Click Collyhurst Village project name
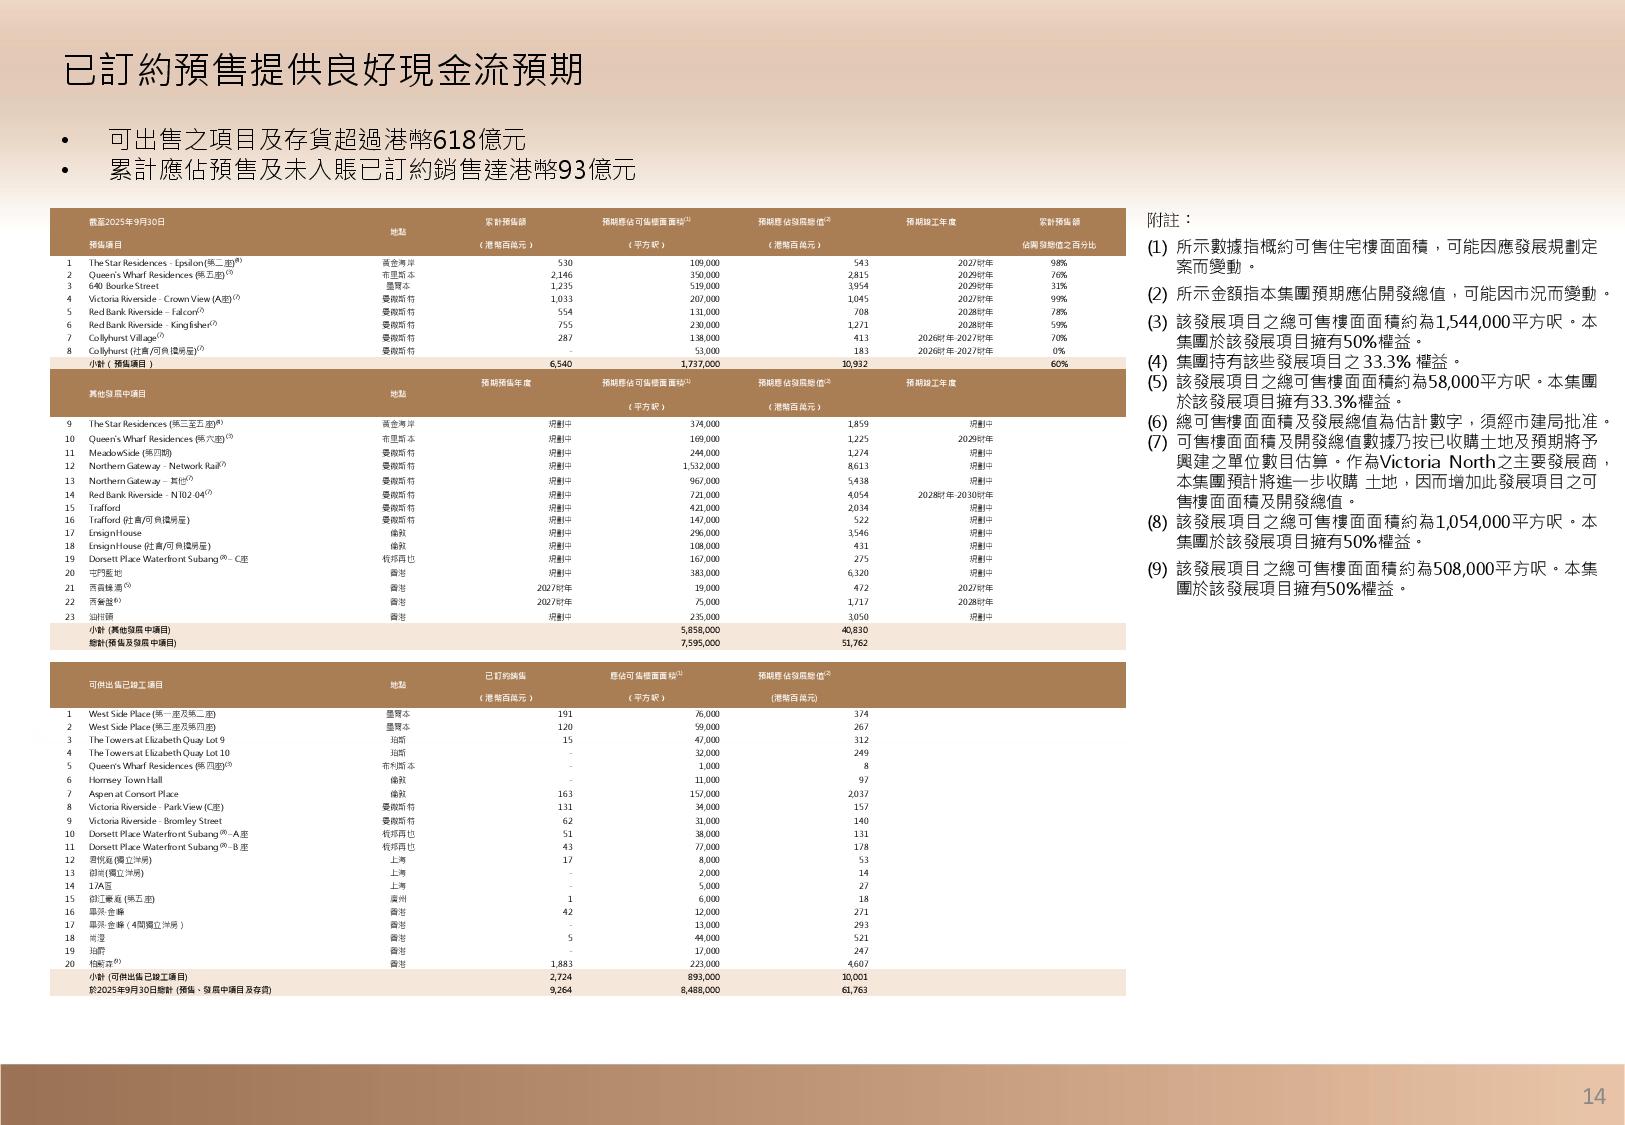This screenshot has height=1125, width=1625. click(x=126, y=338)
